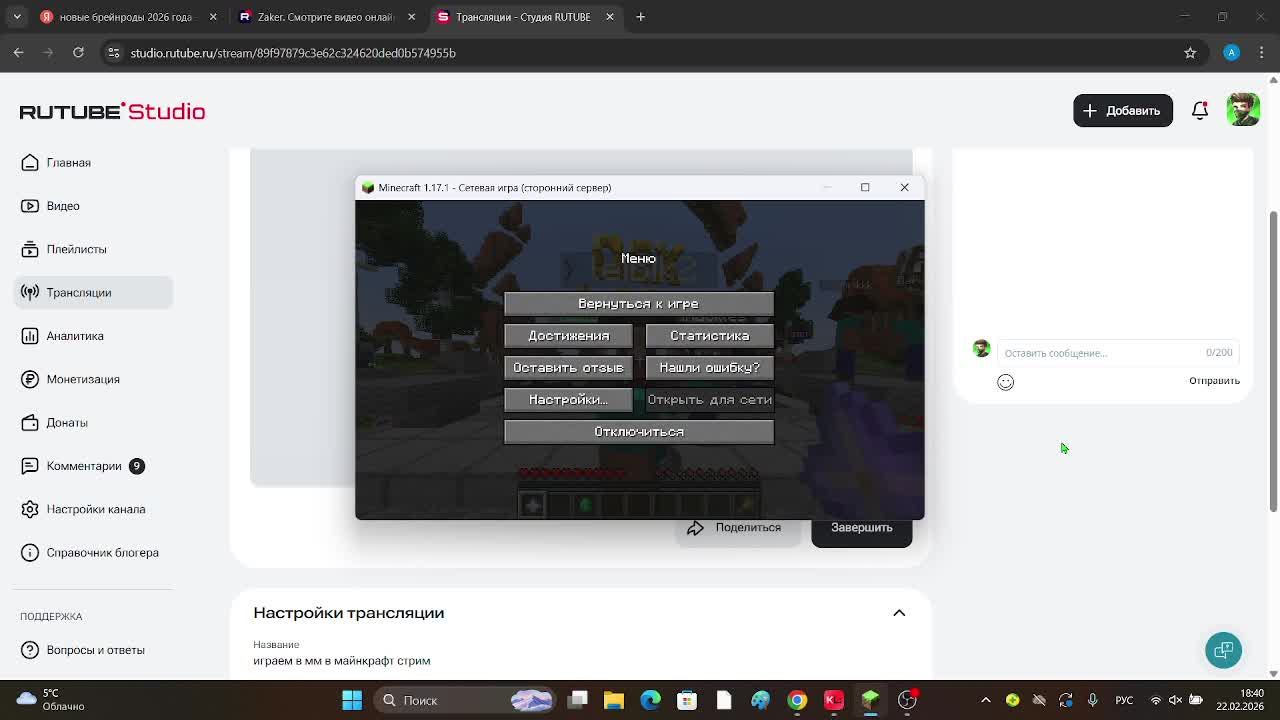The width and height of the screenshot is (1280, 720).
Task: Switch РУС keyboard language
Action: [x=1124, y=700]
